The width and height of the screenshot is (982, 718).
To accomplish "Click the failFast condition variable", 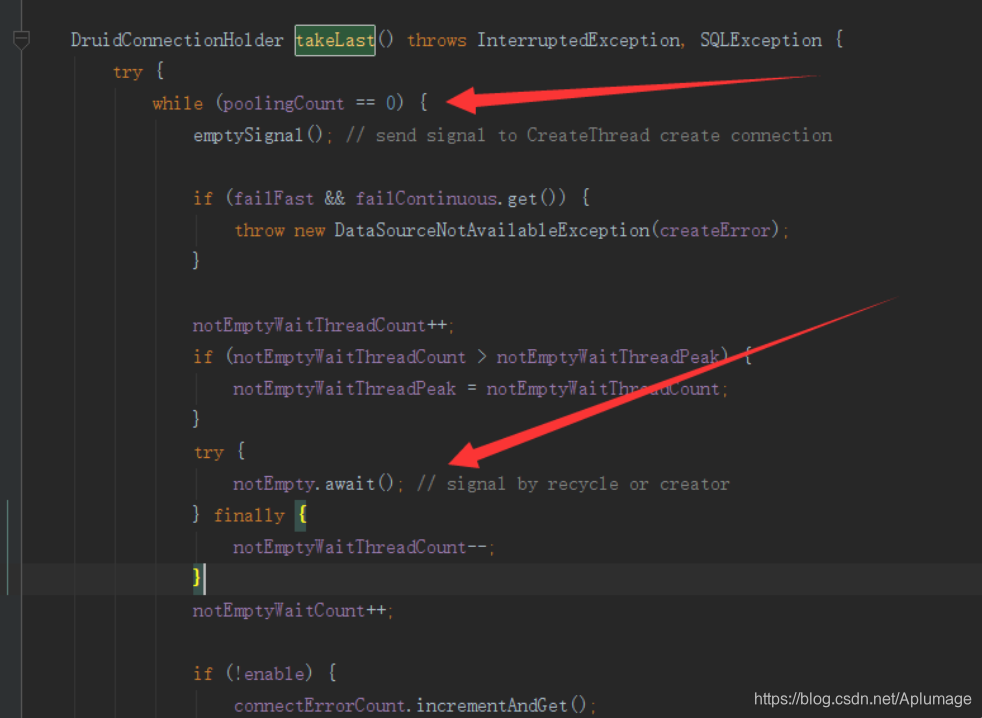I will [274, 199].
